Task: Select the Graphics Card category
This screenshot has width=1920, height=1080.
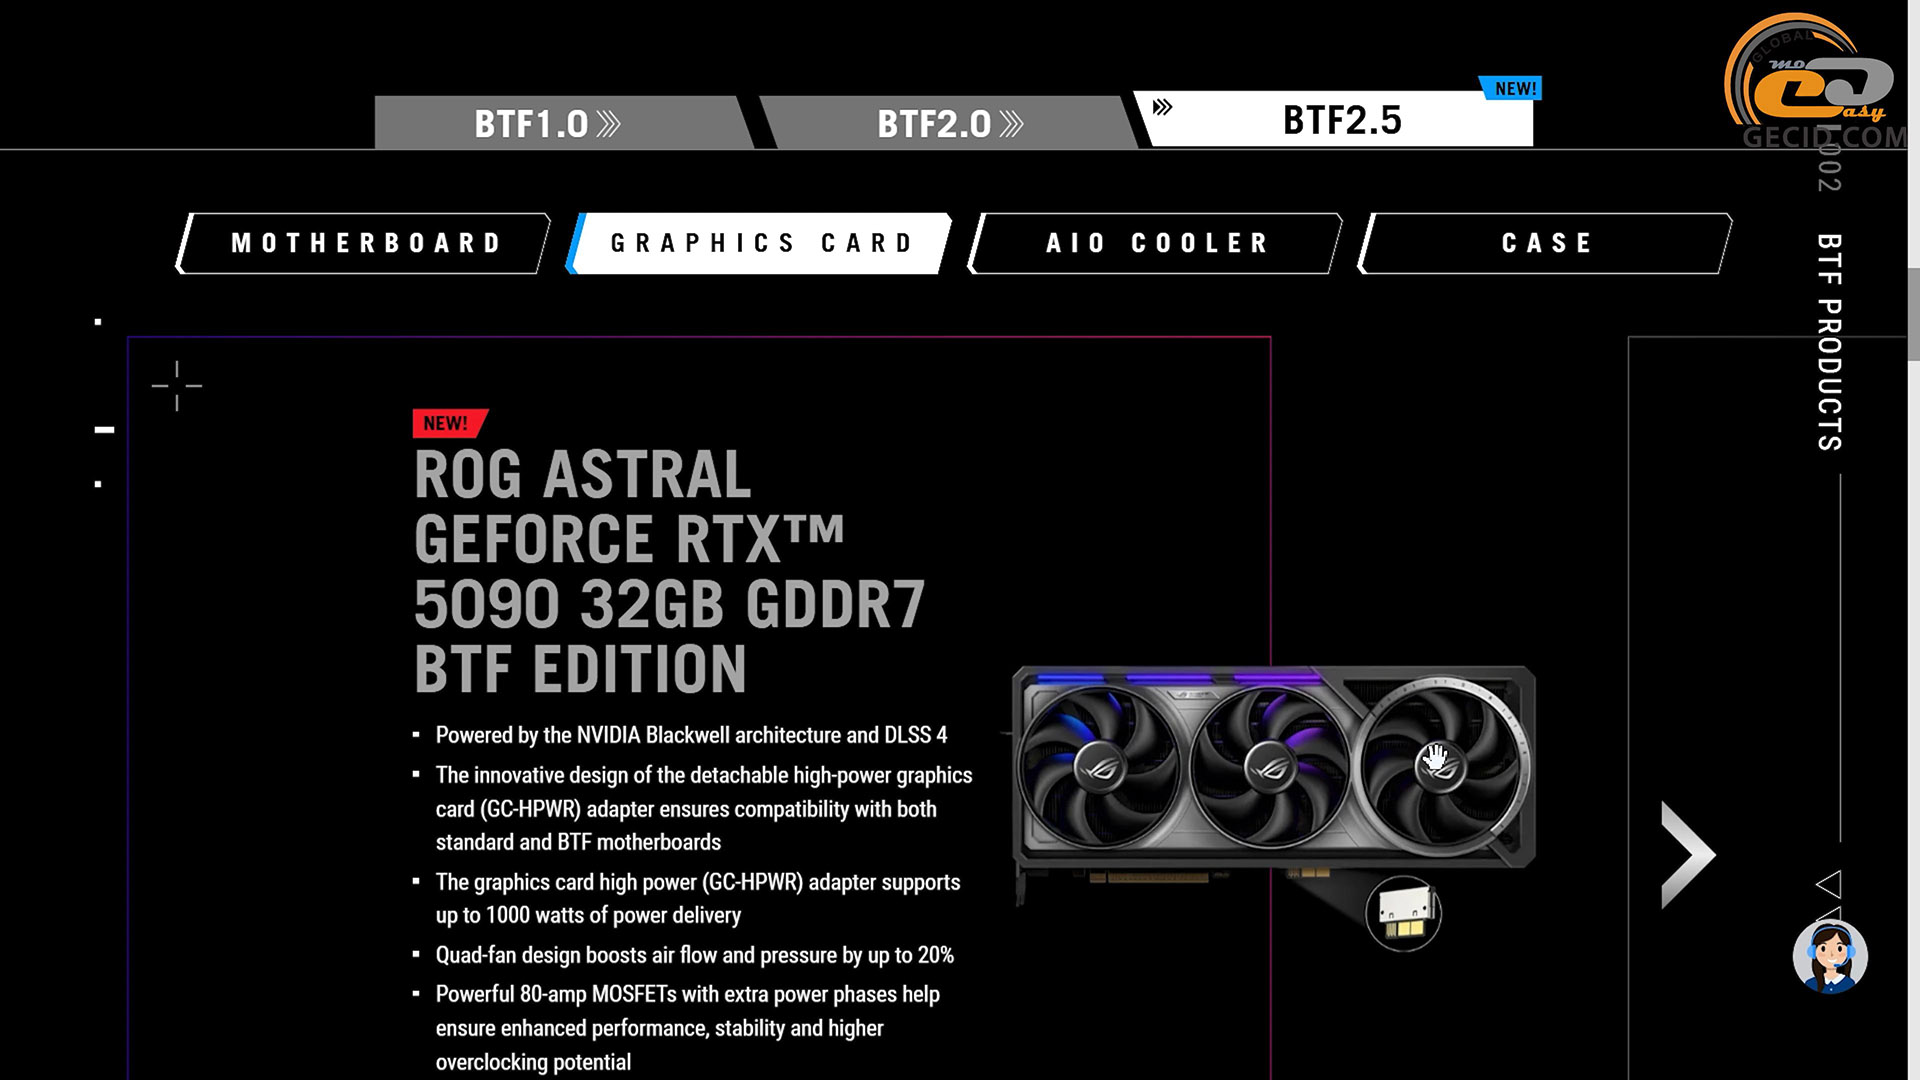Action: 761,243
